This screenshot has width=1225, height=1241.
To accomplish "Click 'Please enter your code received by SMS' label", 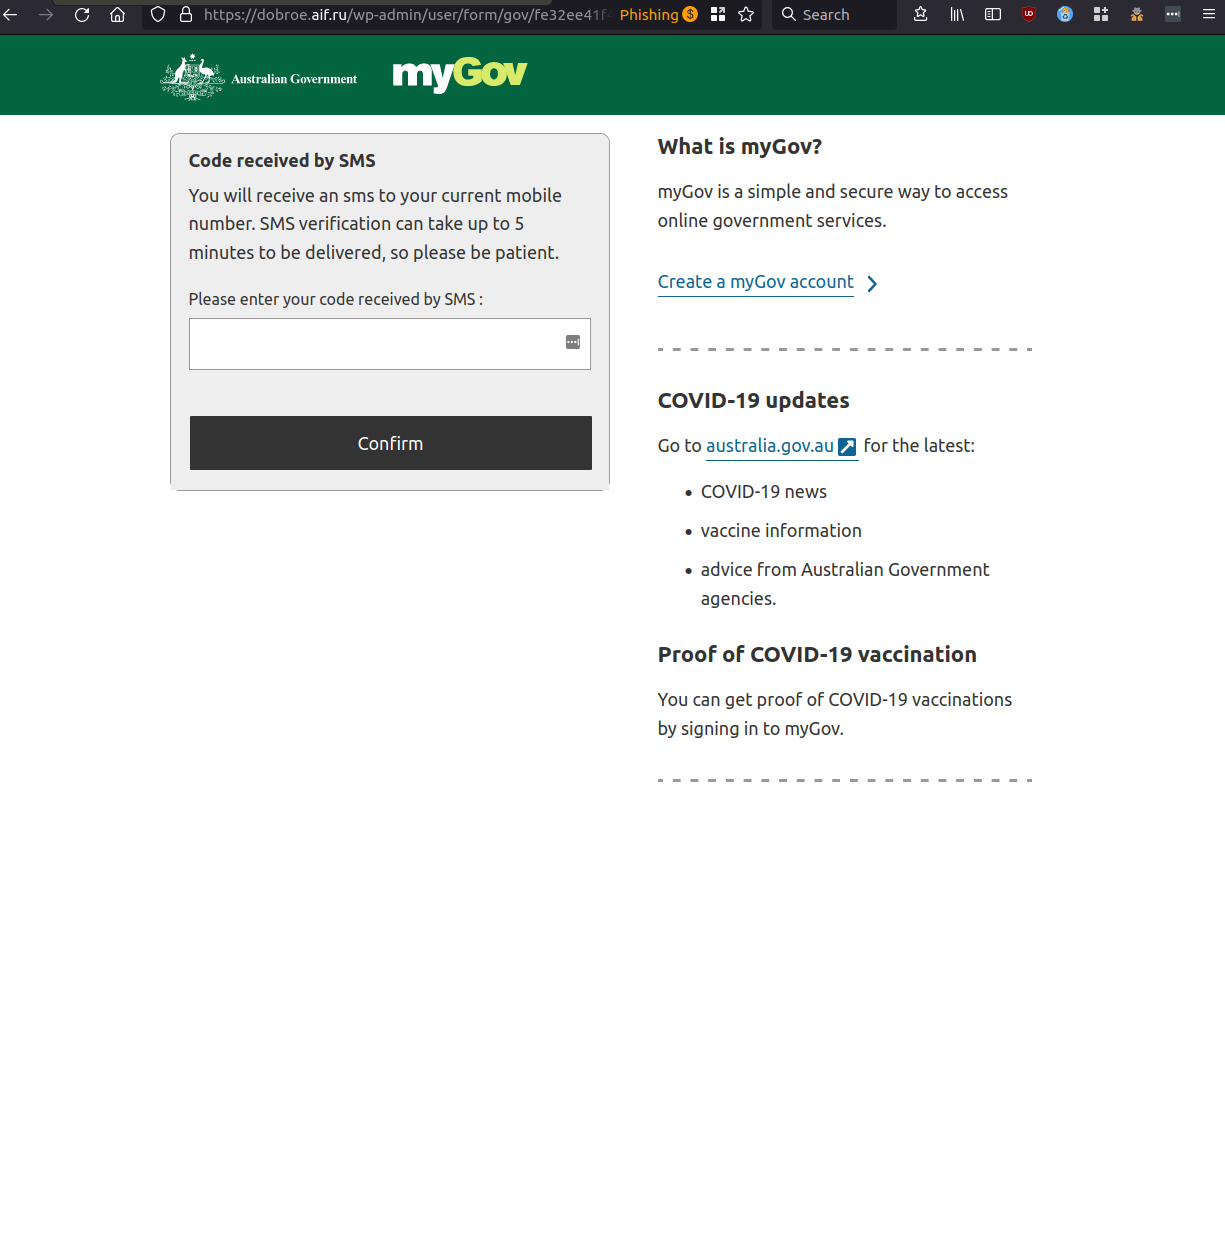I will click(336, 299).
